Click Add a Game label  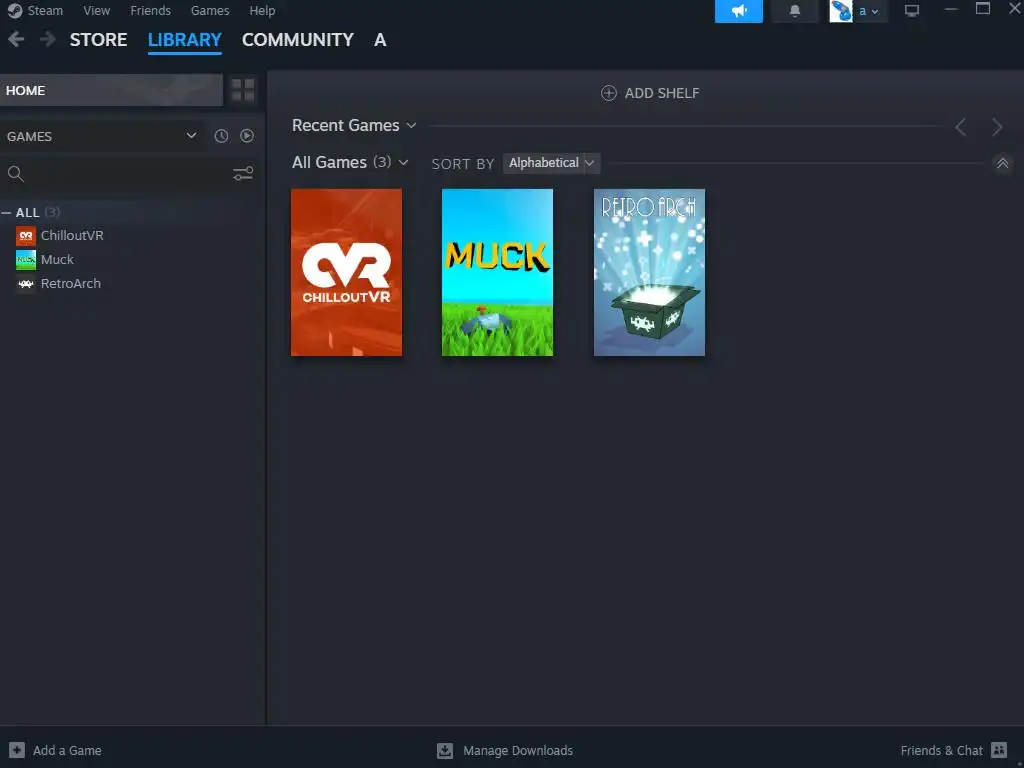pos(67,750)
